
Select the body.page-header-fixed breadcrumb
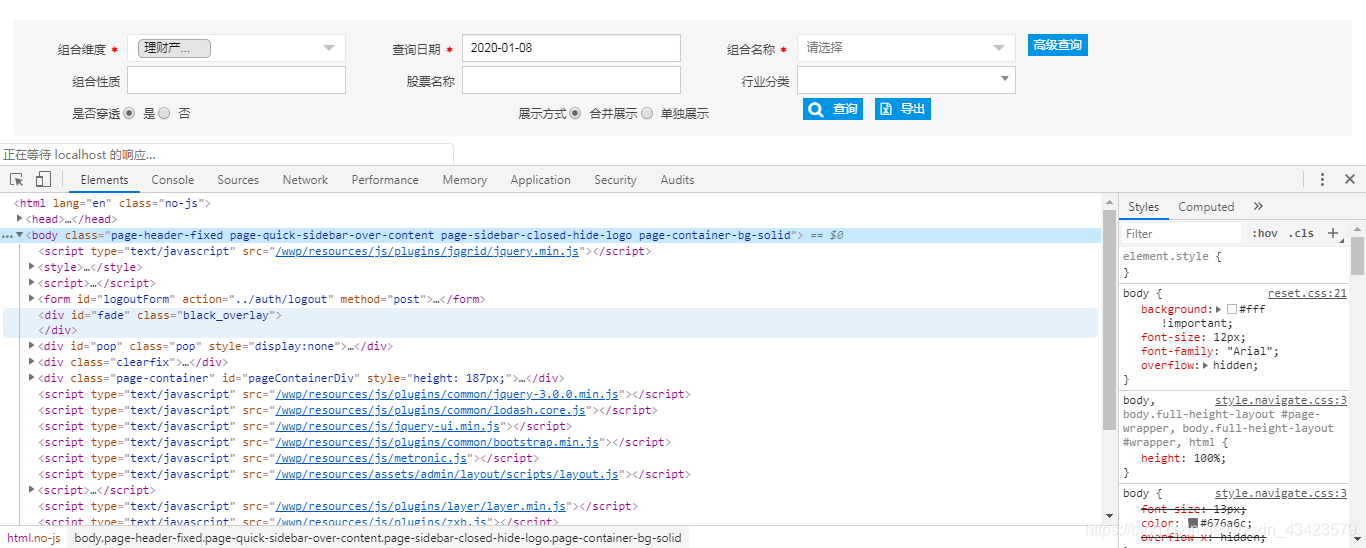click(378, 538)
